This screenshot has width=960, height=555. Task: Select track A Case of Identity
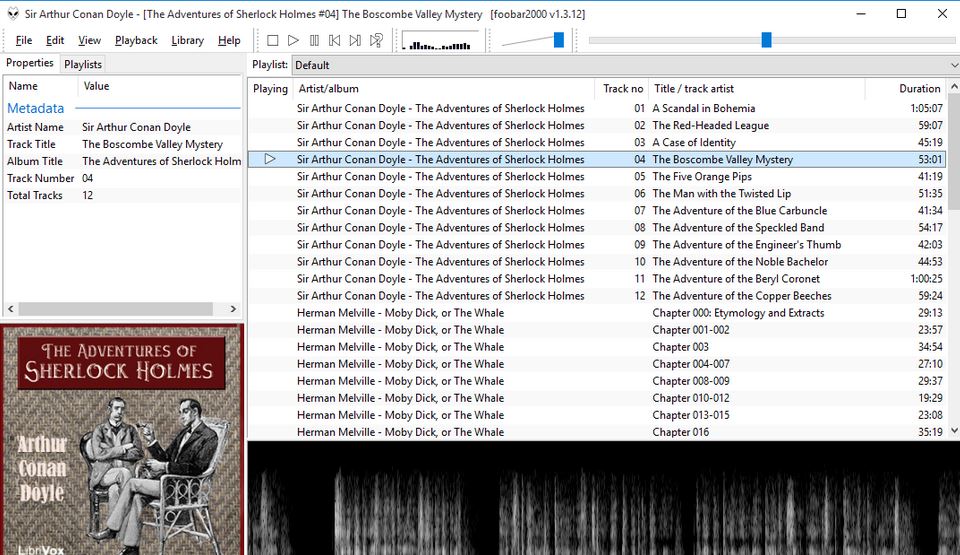[597, 143]
